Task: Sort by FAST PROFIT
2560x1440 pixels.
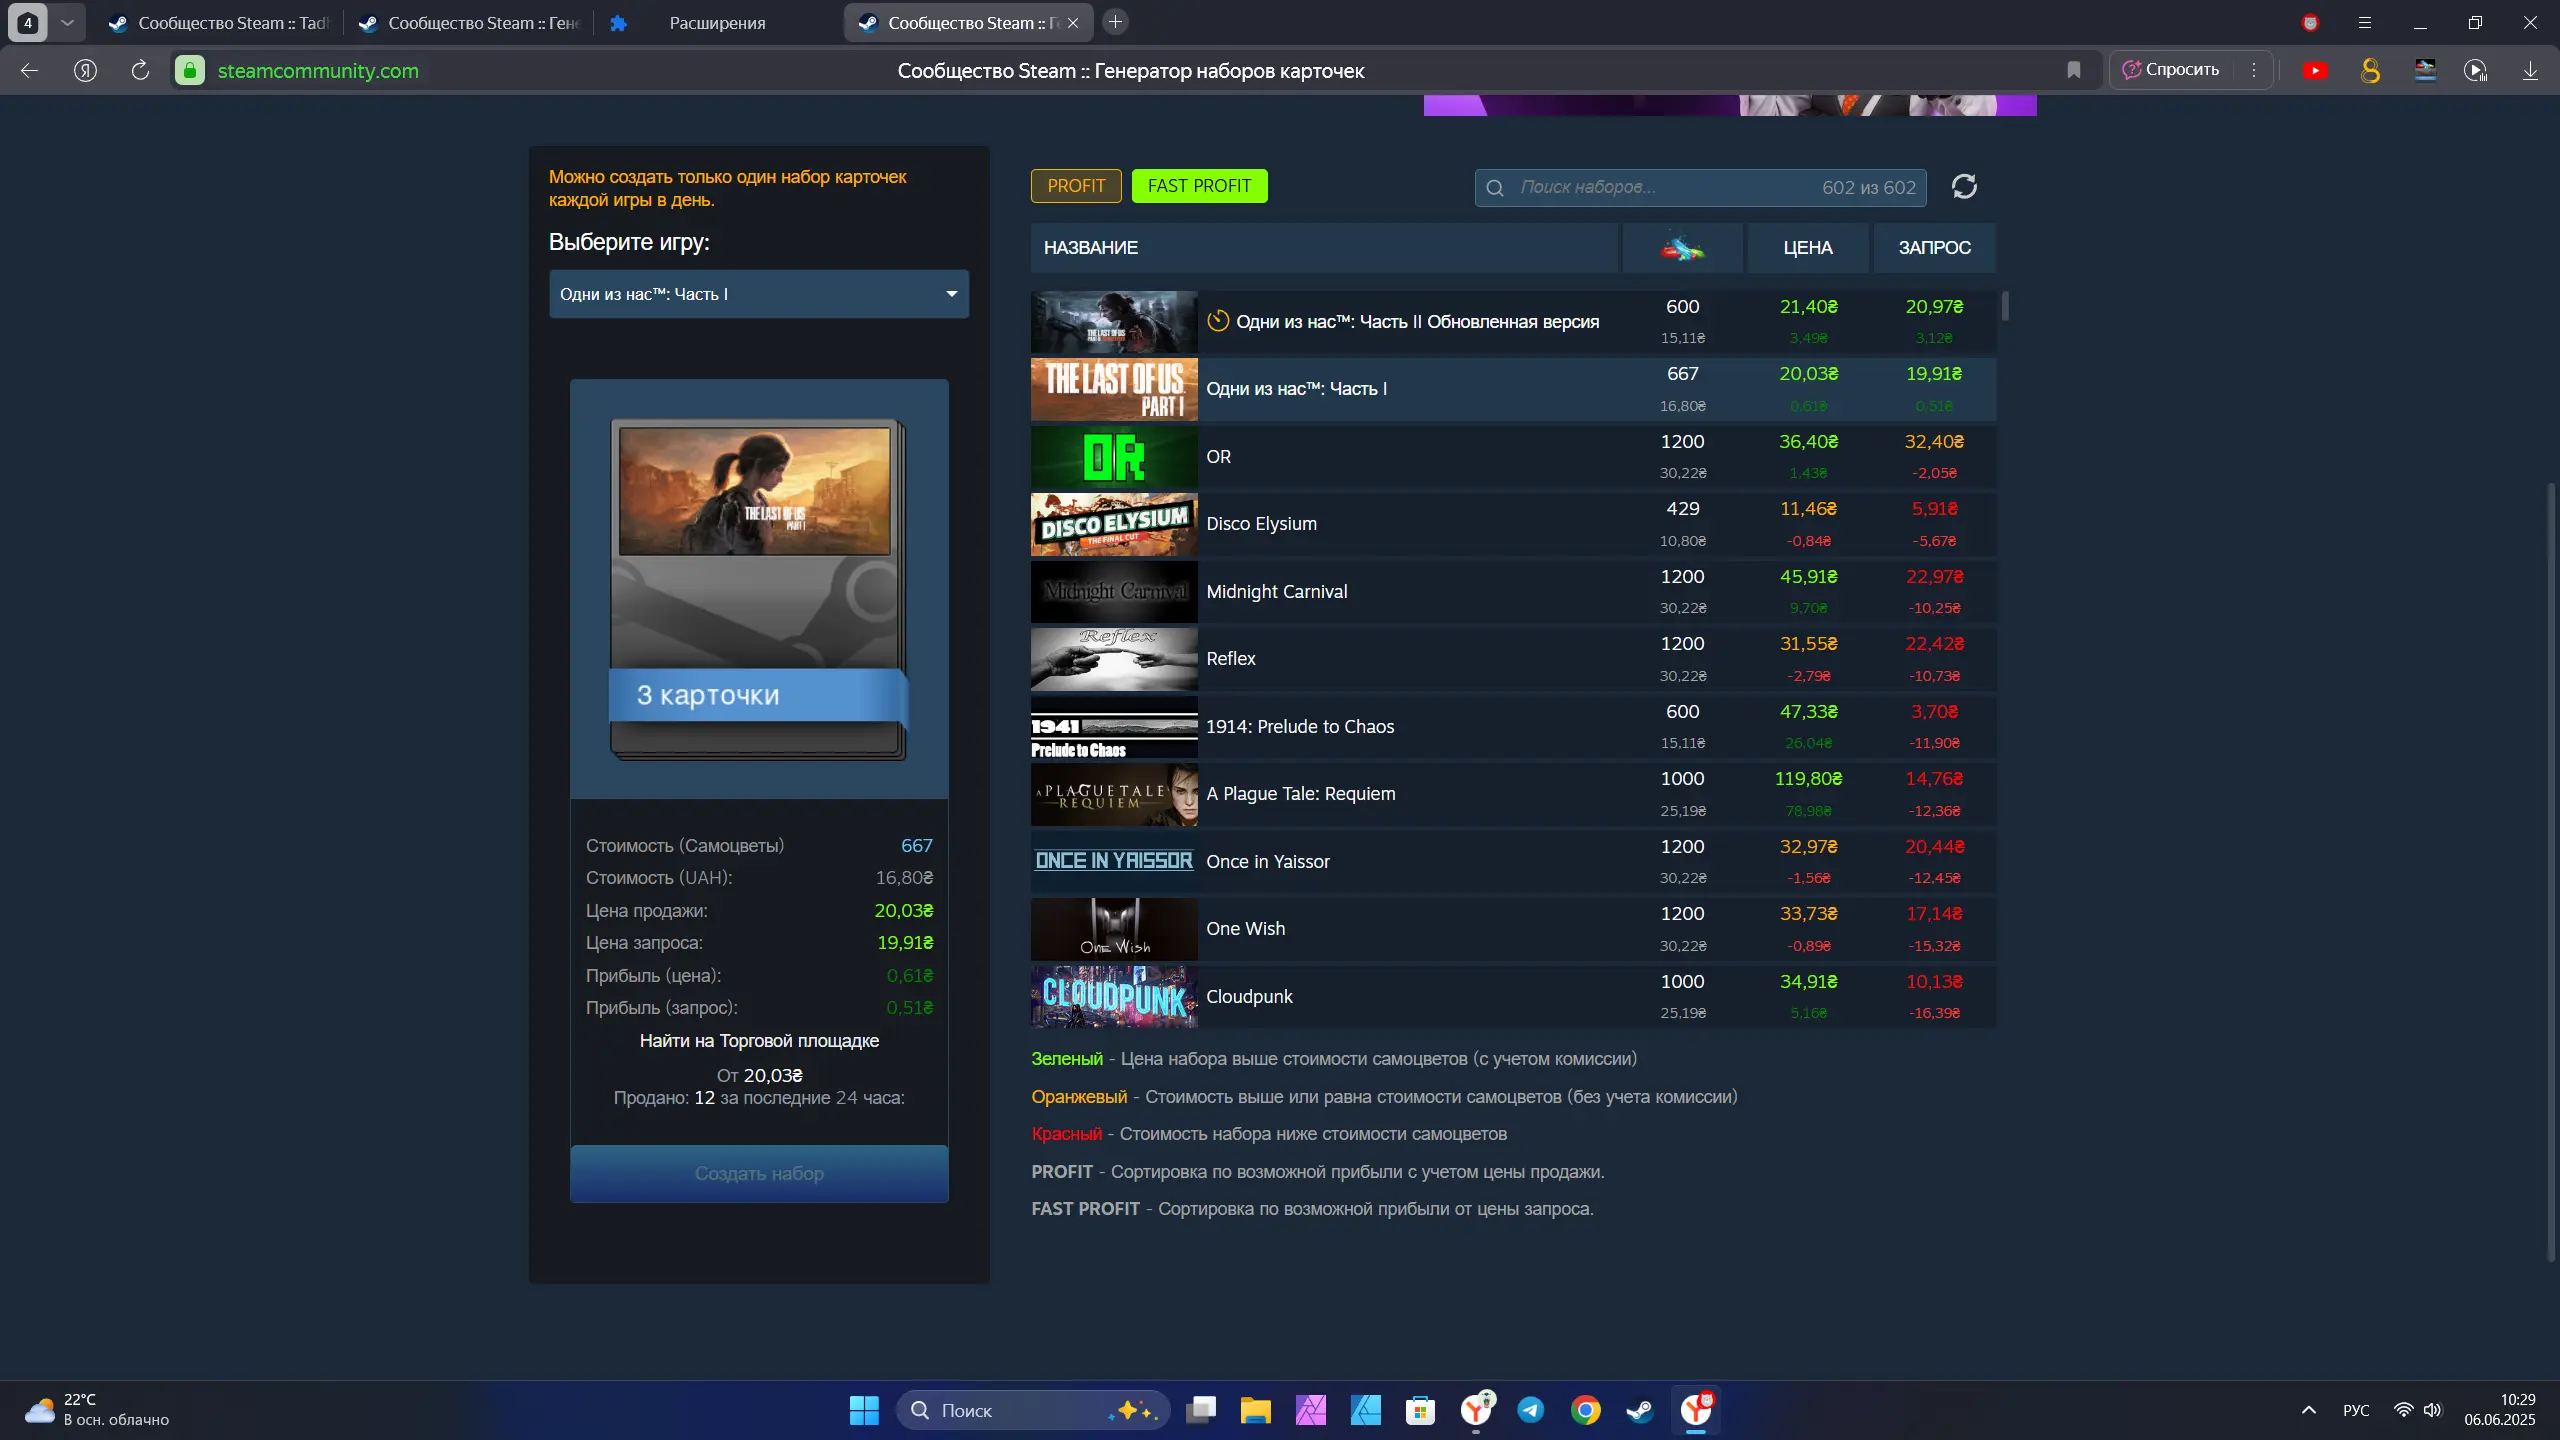Action: 1199,186
